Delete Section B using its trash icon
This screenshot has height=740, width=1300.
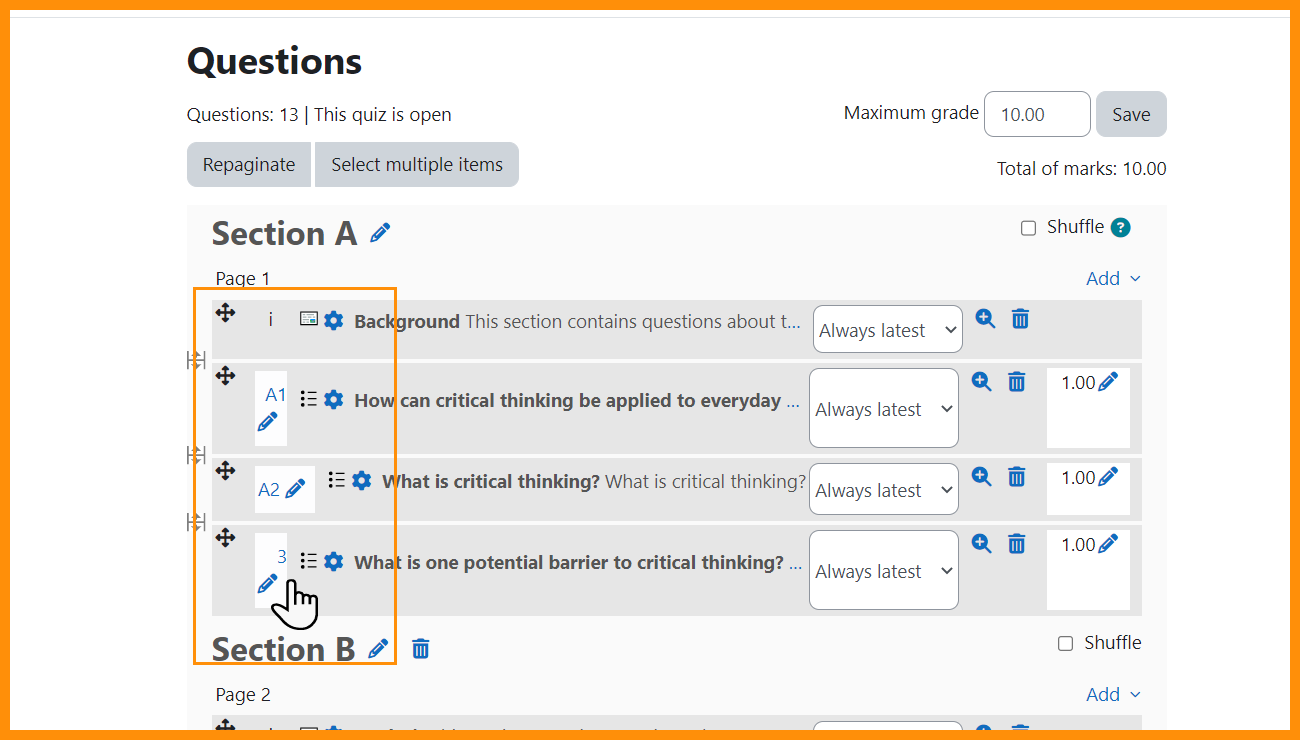pyautogui.click(x=421, y=649)
